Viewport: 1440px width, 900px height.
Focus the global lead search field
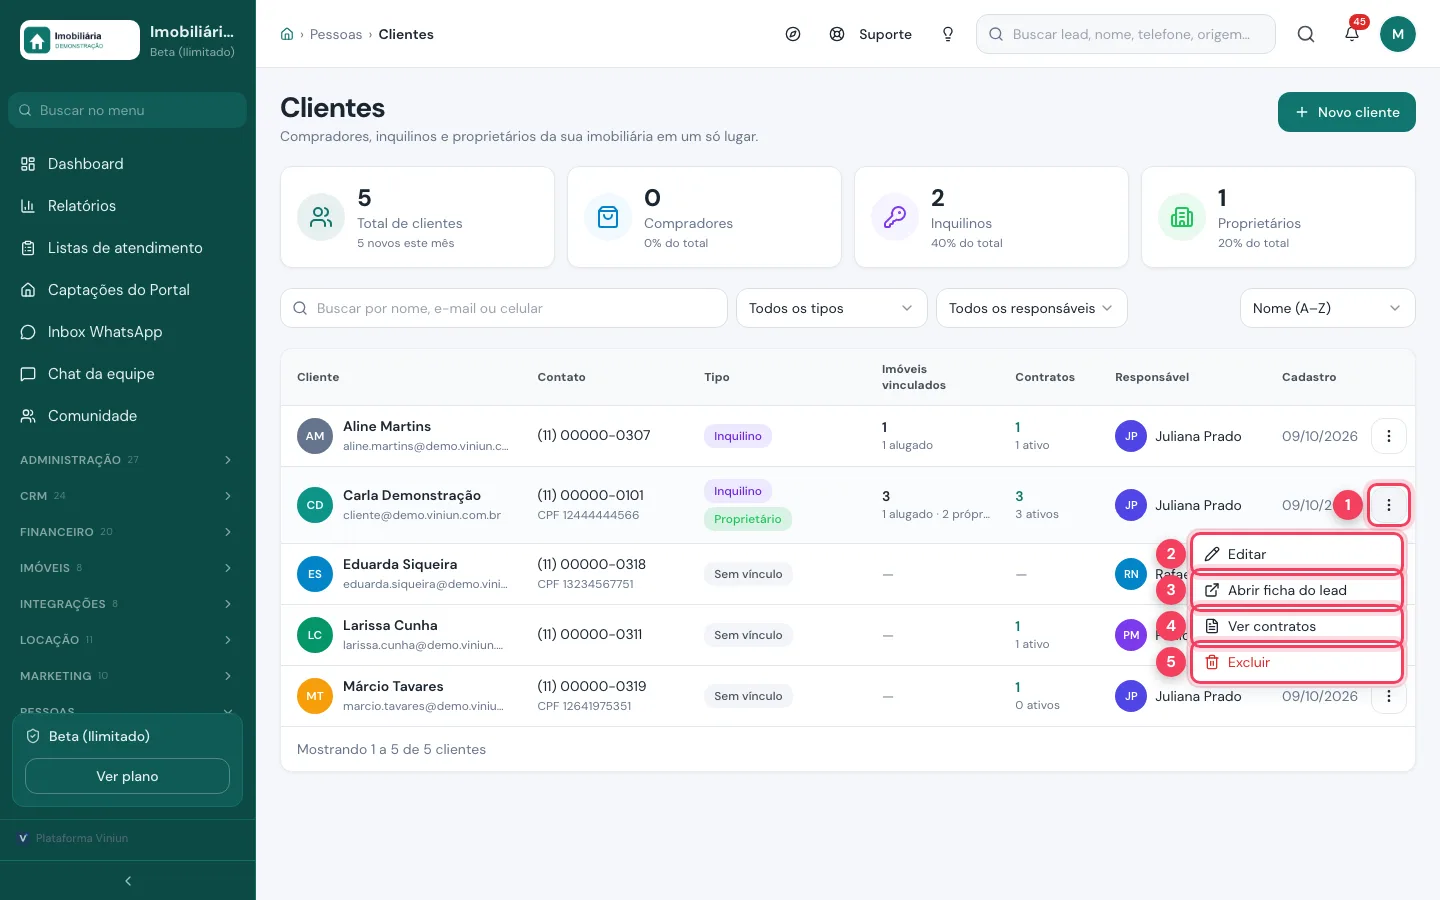click(x=1126, y=34)
